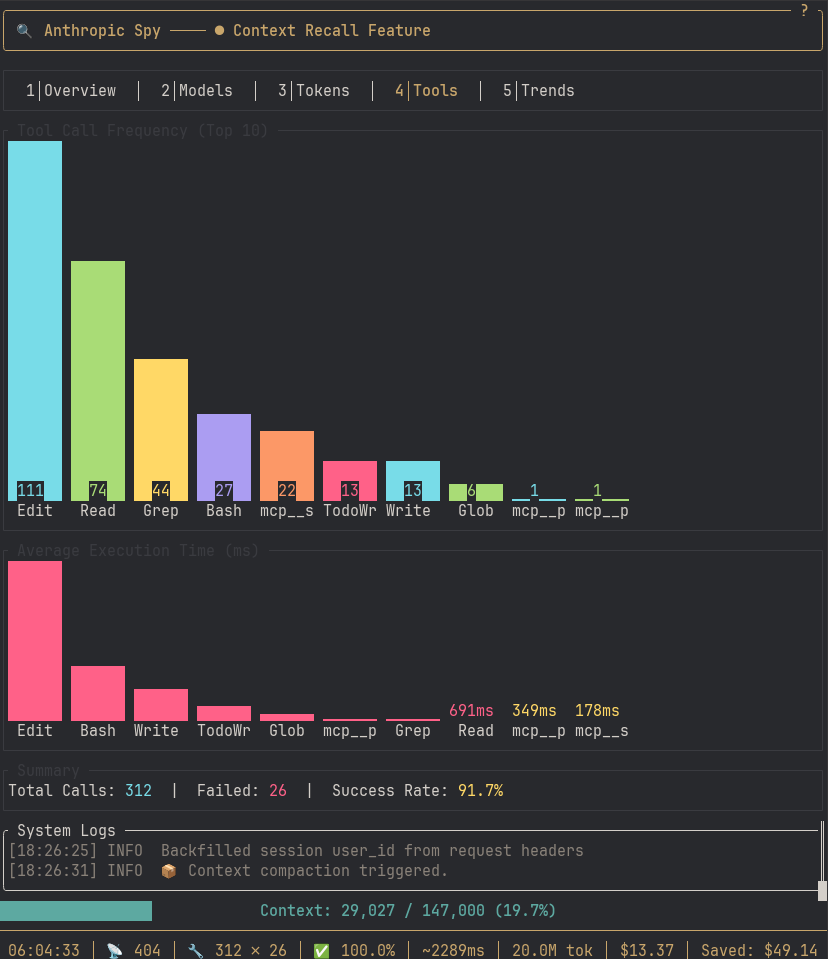Screen dimensions: 828x959
Task: Click the green checkmark success icon
Action: click(321, 950)
